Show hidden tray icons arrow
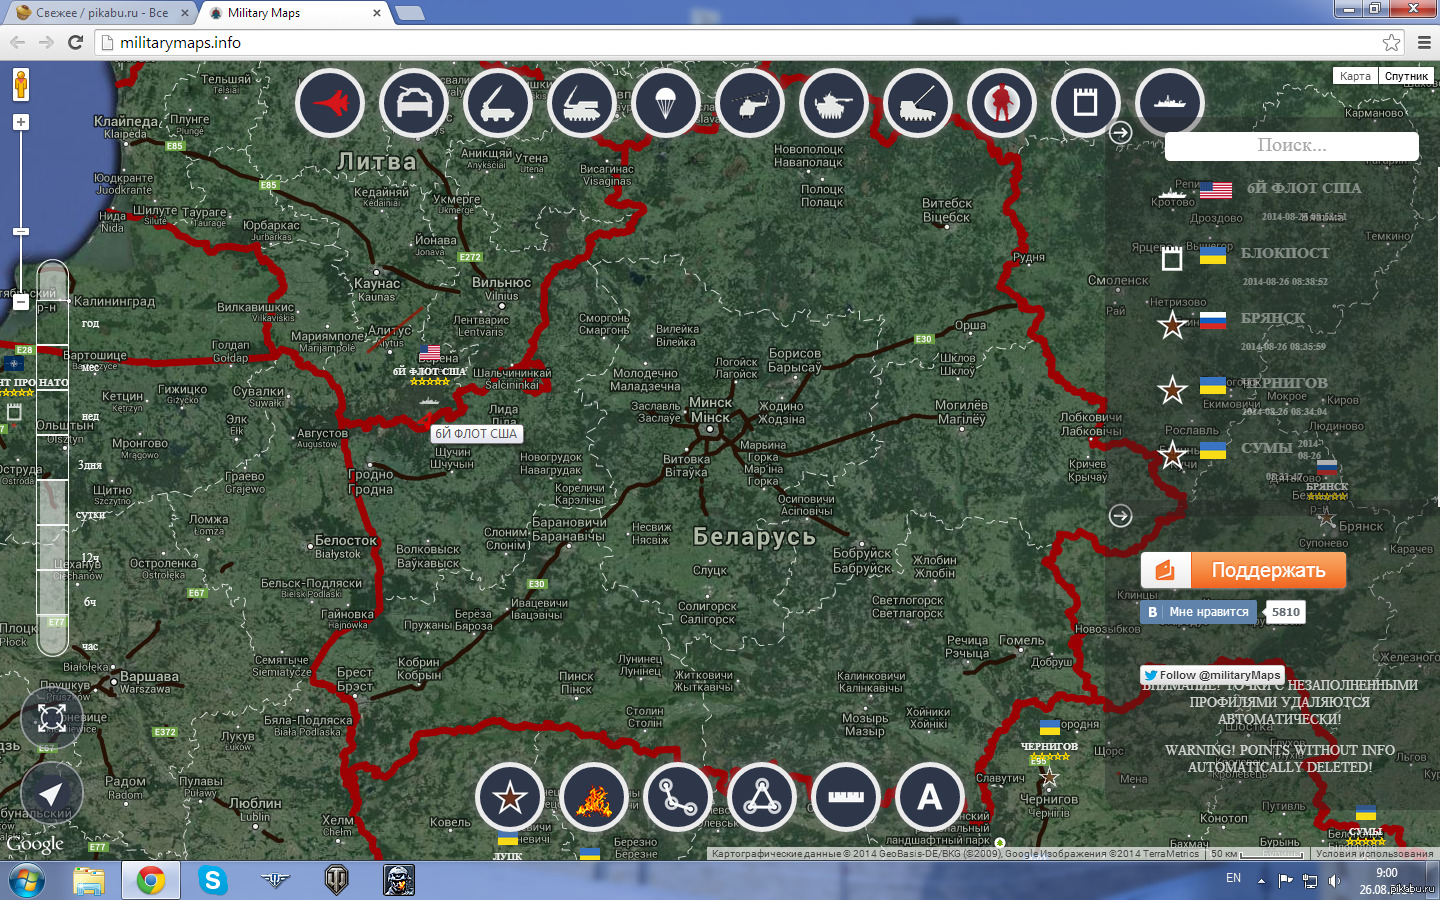The image size is (1440, 900). pos(1261,880)
